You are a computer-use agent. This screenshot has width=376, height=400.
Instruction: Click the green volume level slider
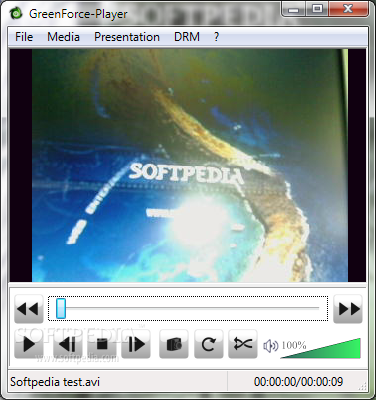(x=321, y=349)
